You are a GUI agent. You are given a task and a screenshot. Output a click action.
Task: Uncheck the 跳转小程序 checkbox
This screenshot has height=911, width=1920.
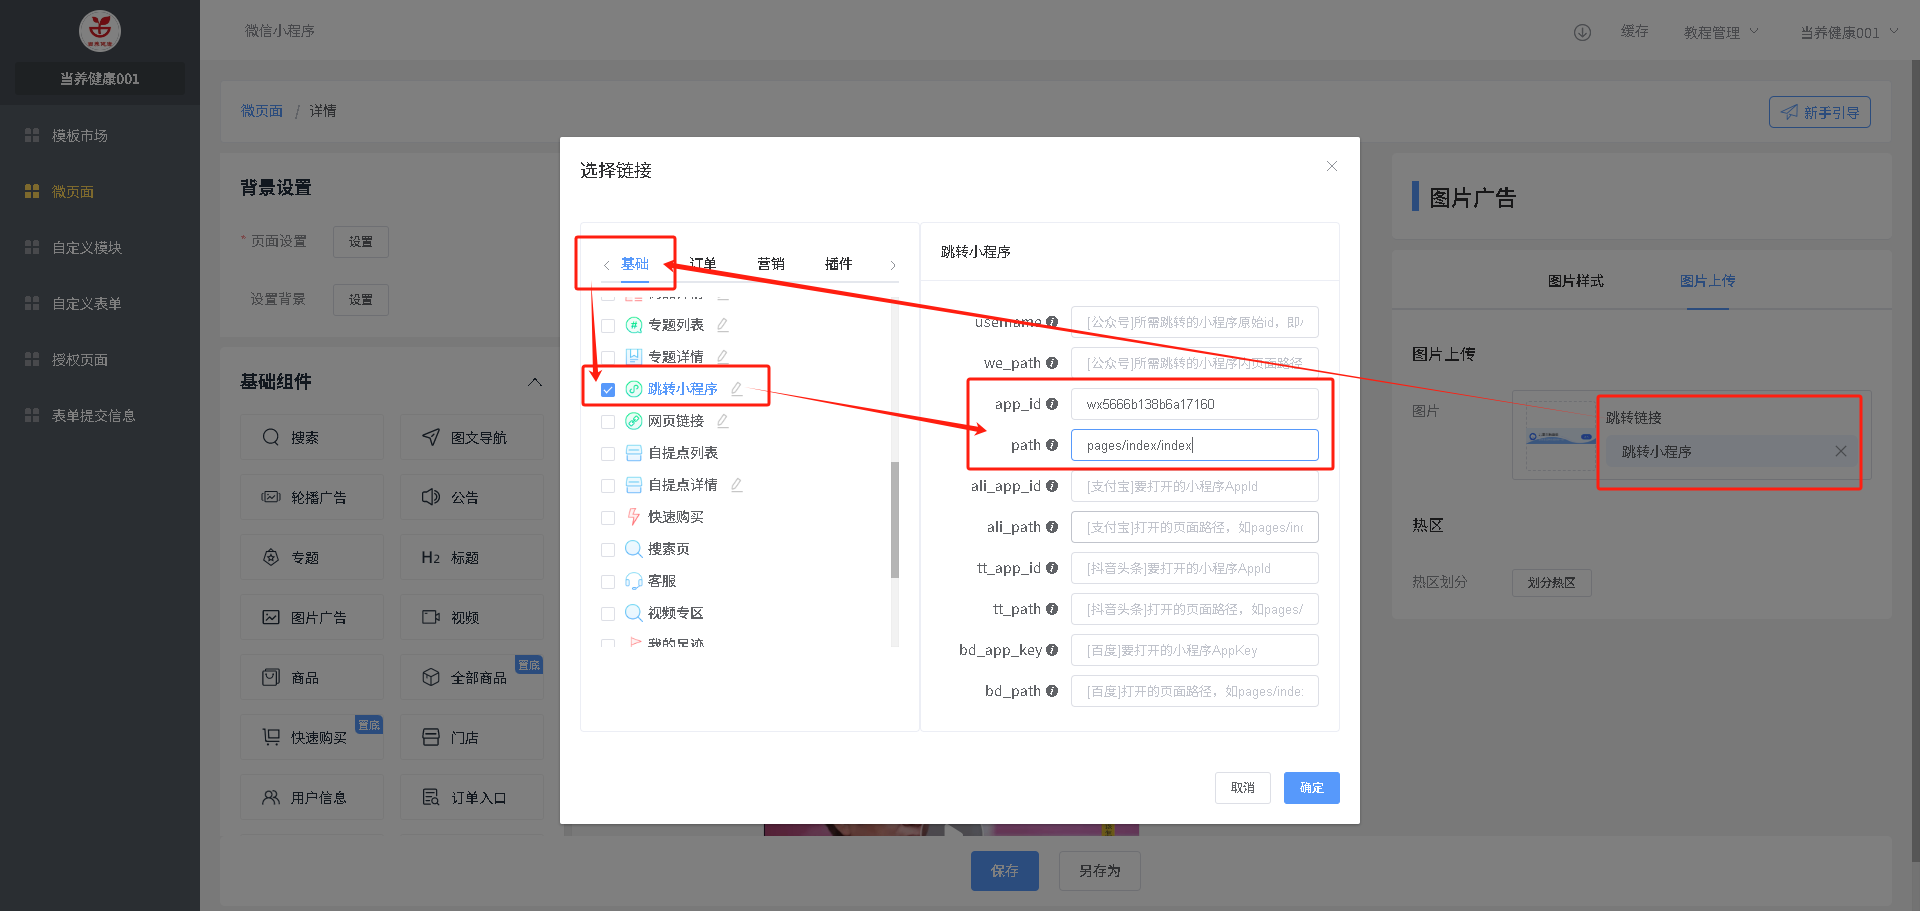(x=608, y=390)
